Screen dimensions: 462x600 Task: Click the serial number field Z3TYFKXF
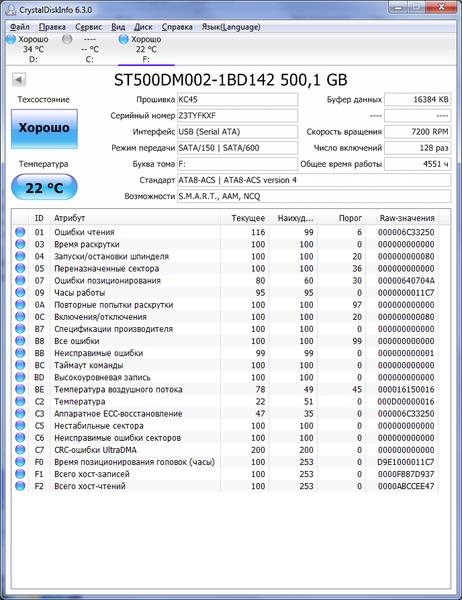(237, 116)
